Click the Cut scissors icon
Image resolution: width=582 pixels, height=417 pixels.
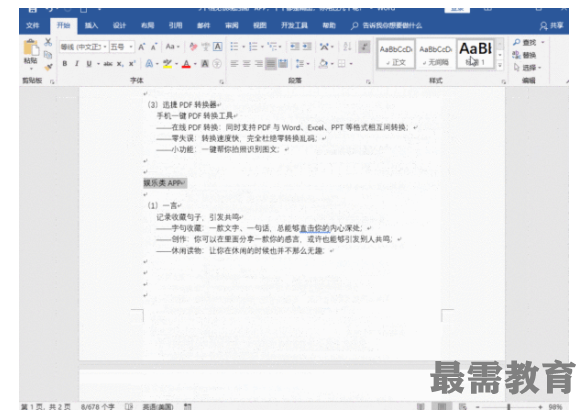(x=48, y=42)
